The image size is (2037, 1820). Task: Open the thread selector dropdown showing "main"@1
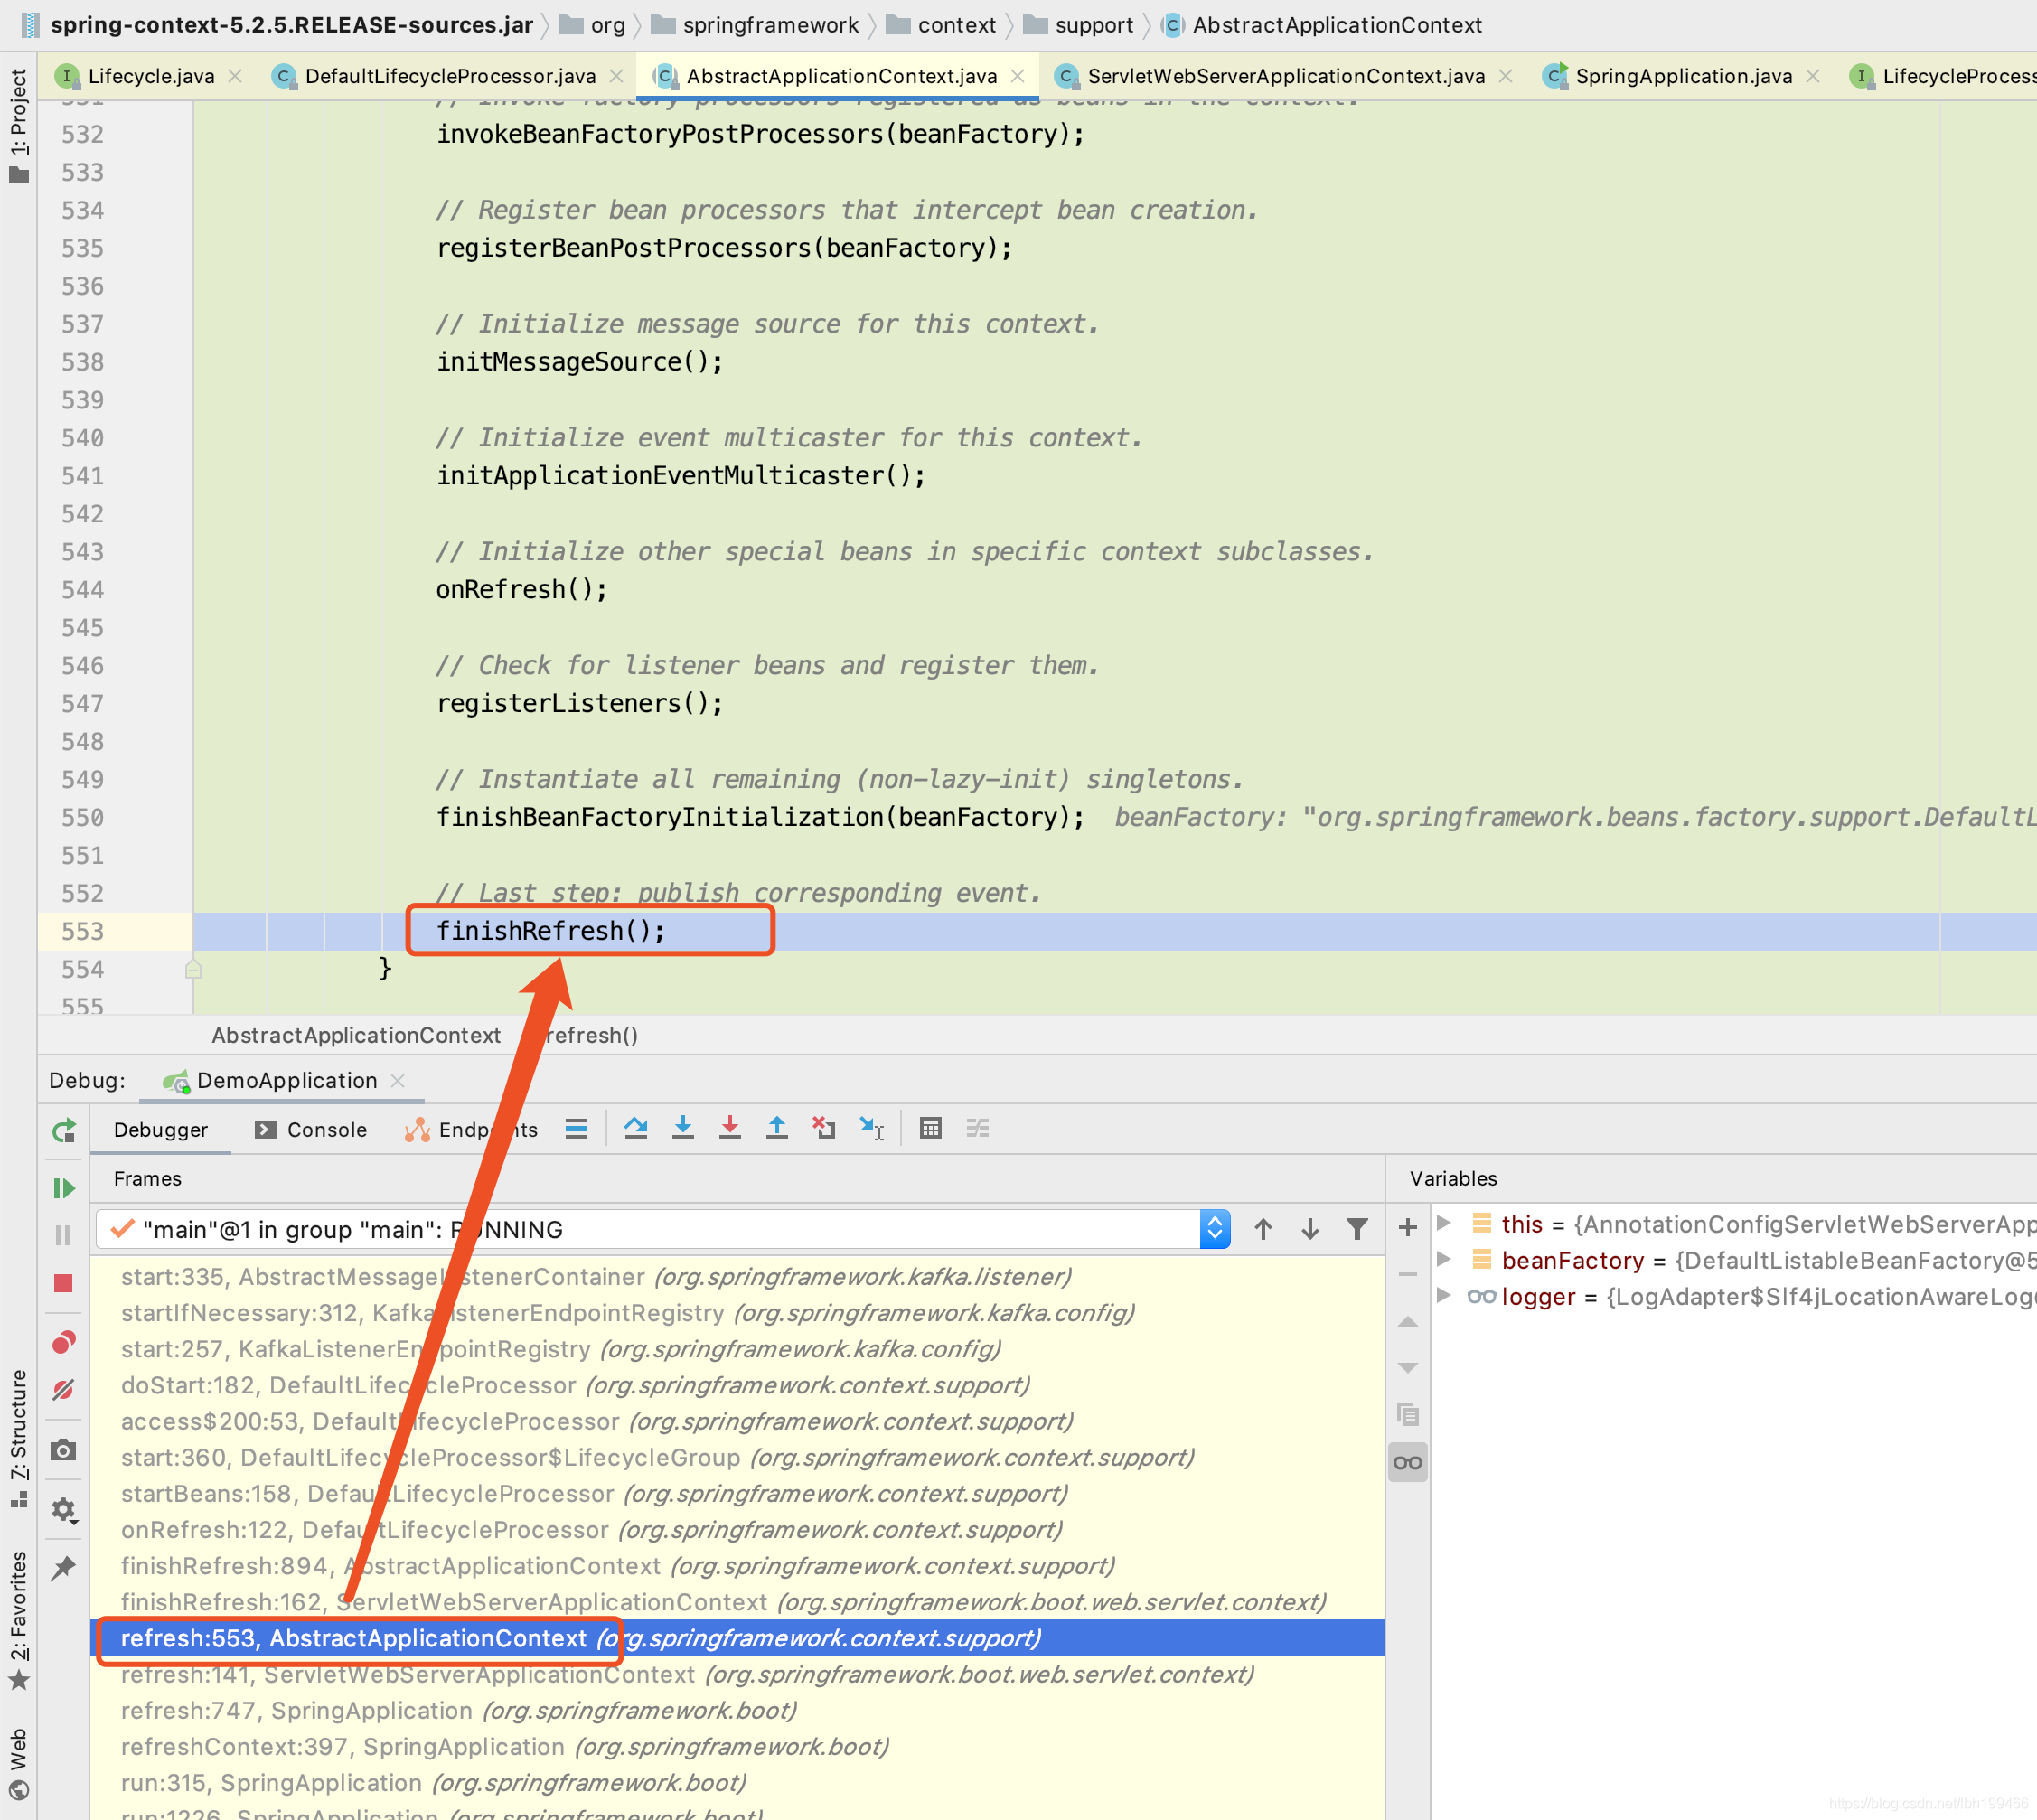[1213, 1228]
